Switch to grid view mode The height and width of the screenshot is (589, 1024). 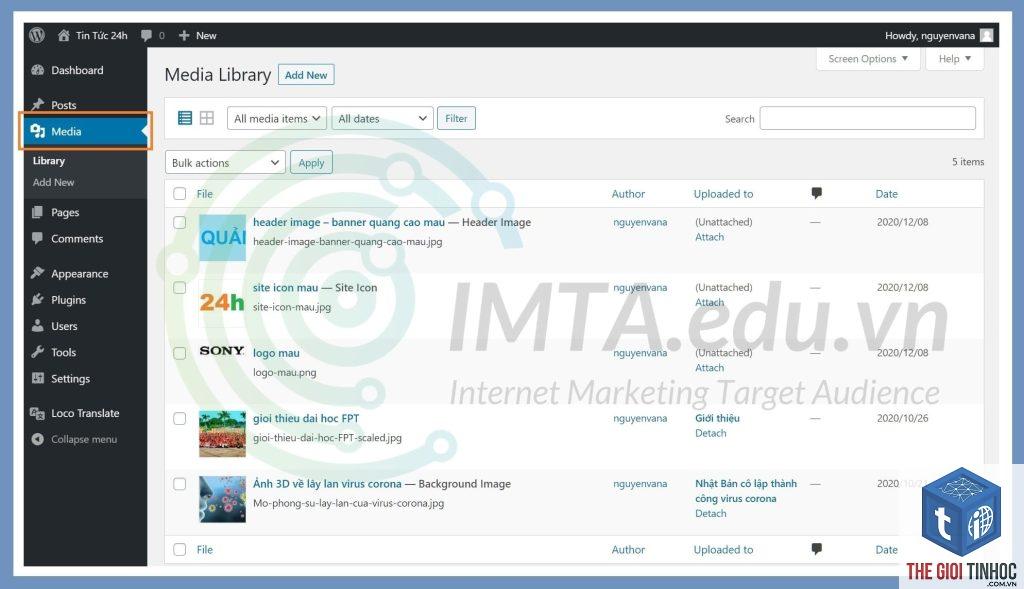[x=207, y=118]
